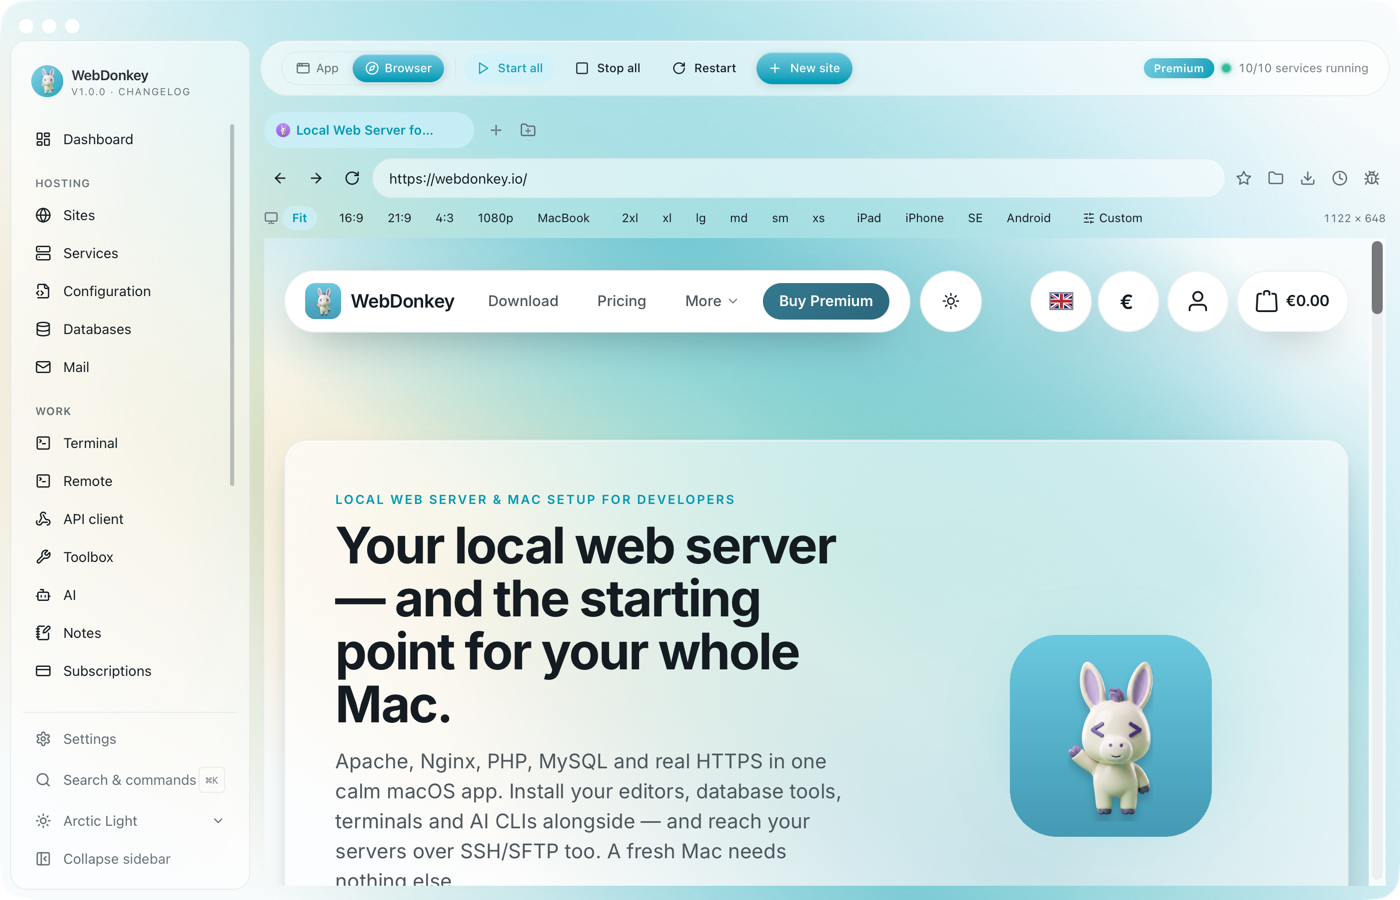This screenshot has height=900, width=1400.
Task: Select the md breakpoint
Action: (x=739, y=218)
